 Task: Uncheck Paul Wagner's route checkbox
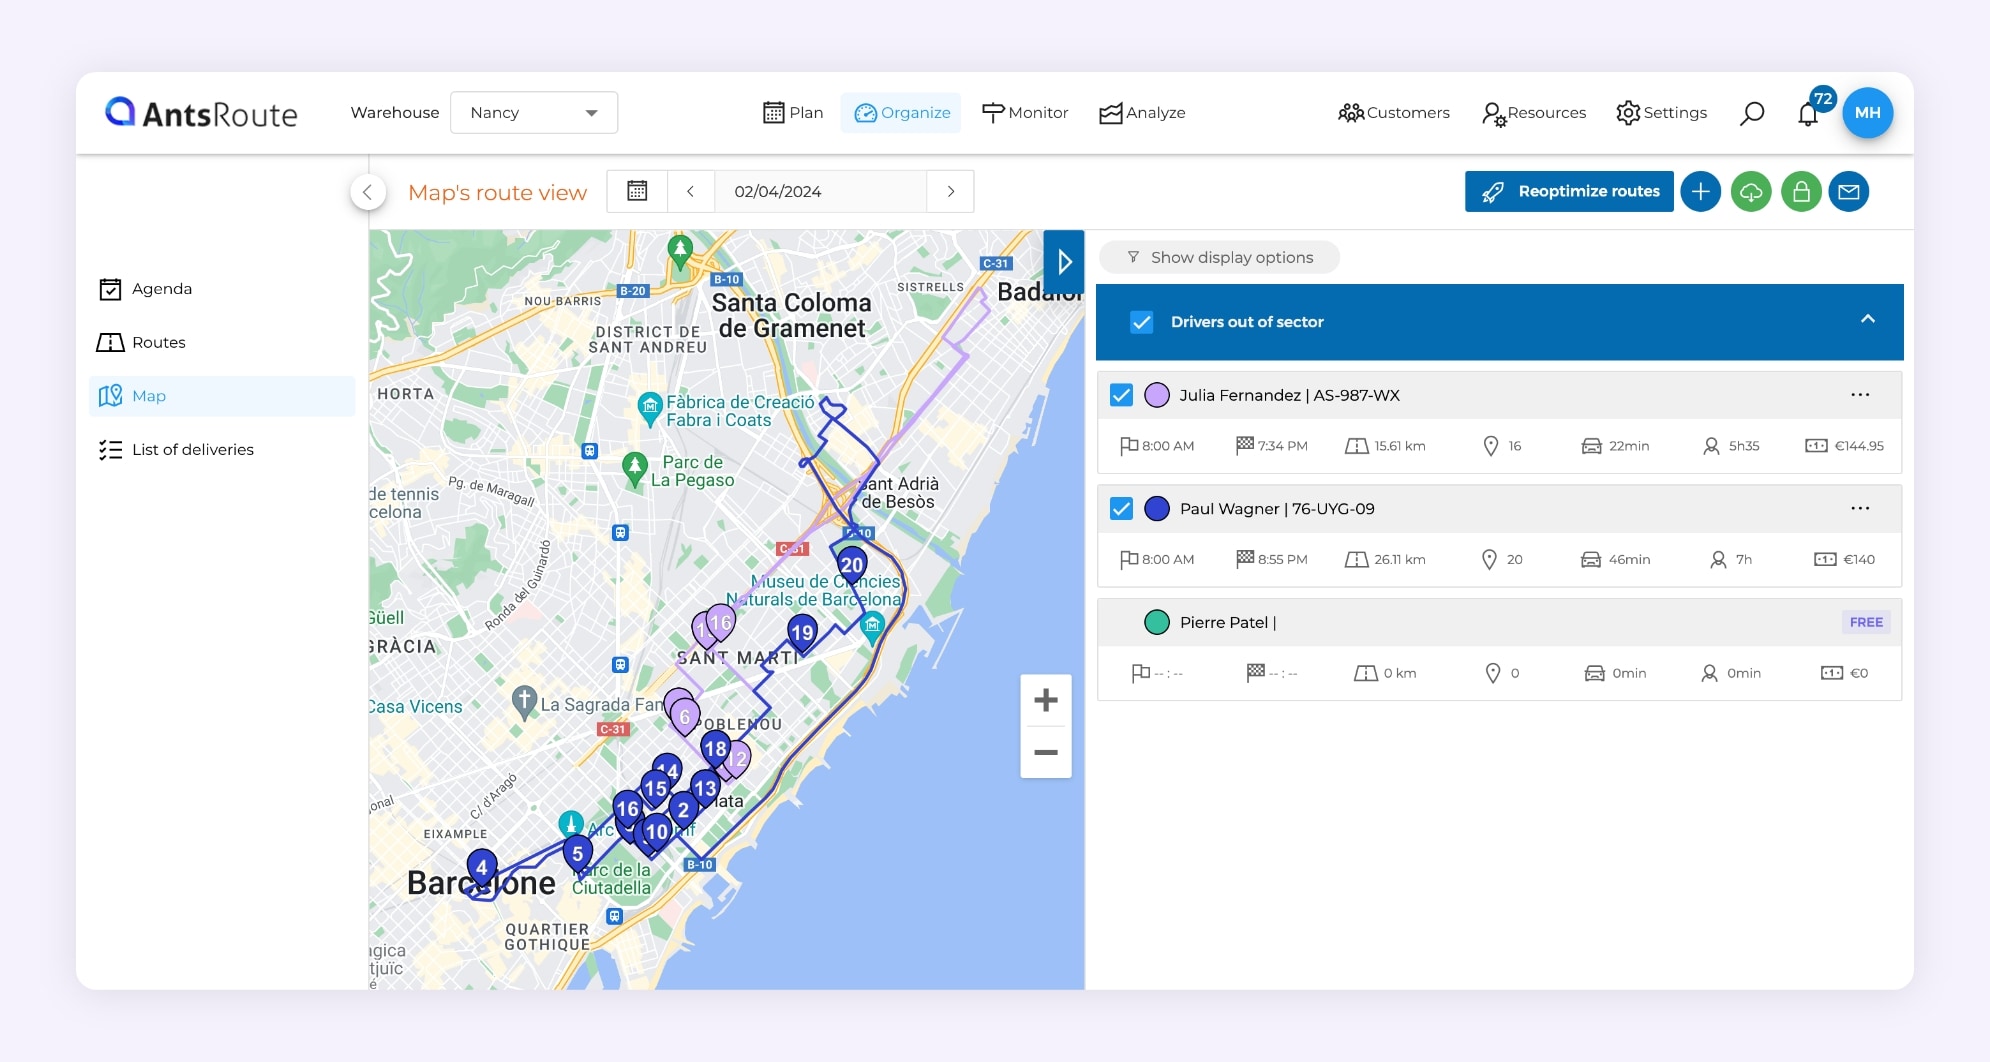tap(1121, 508)
